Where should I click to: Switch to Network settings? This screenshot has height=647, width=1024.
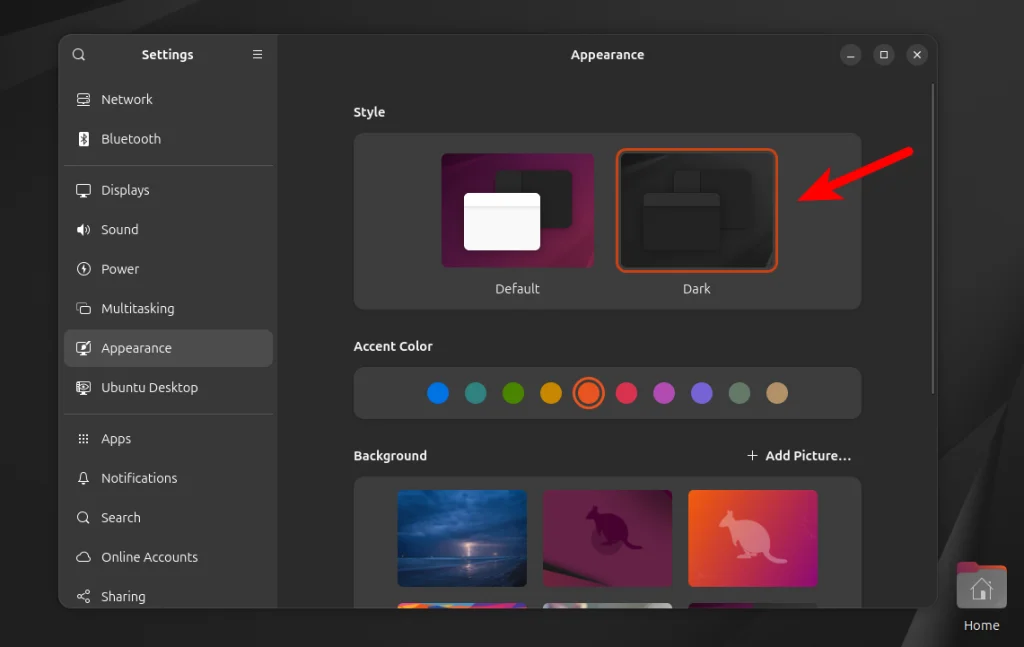(x=82, y=99)
